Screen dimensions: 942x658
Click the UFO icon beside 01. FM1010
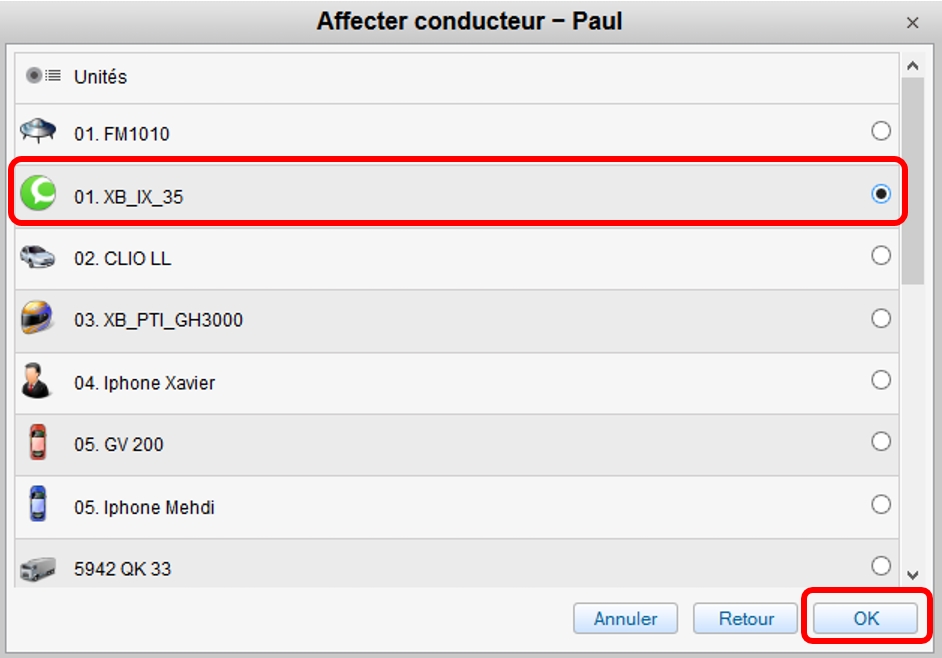(x=38, y=130)
